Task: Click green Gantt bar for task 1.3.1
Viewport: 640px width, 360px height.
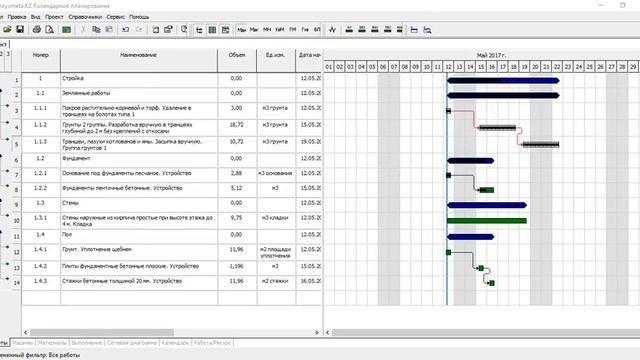Action: pyautogui.click(x=487, y=221)
